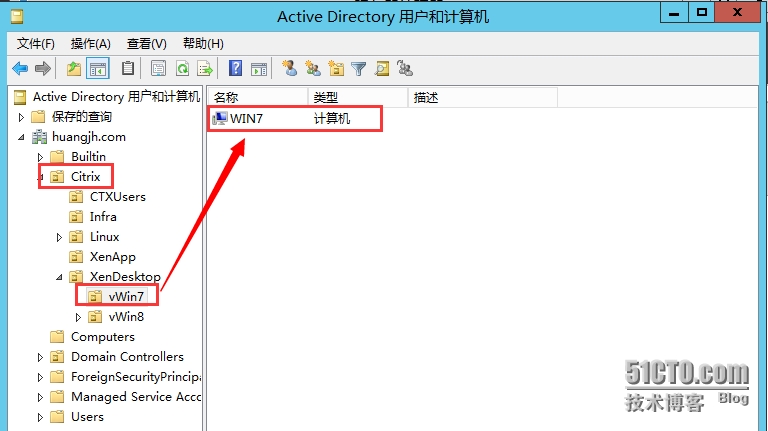
Task: Open Help with the blue question mark icon
Action: 235,69
